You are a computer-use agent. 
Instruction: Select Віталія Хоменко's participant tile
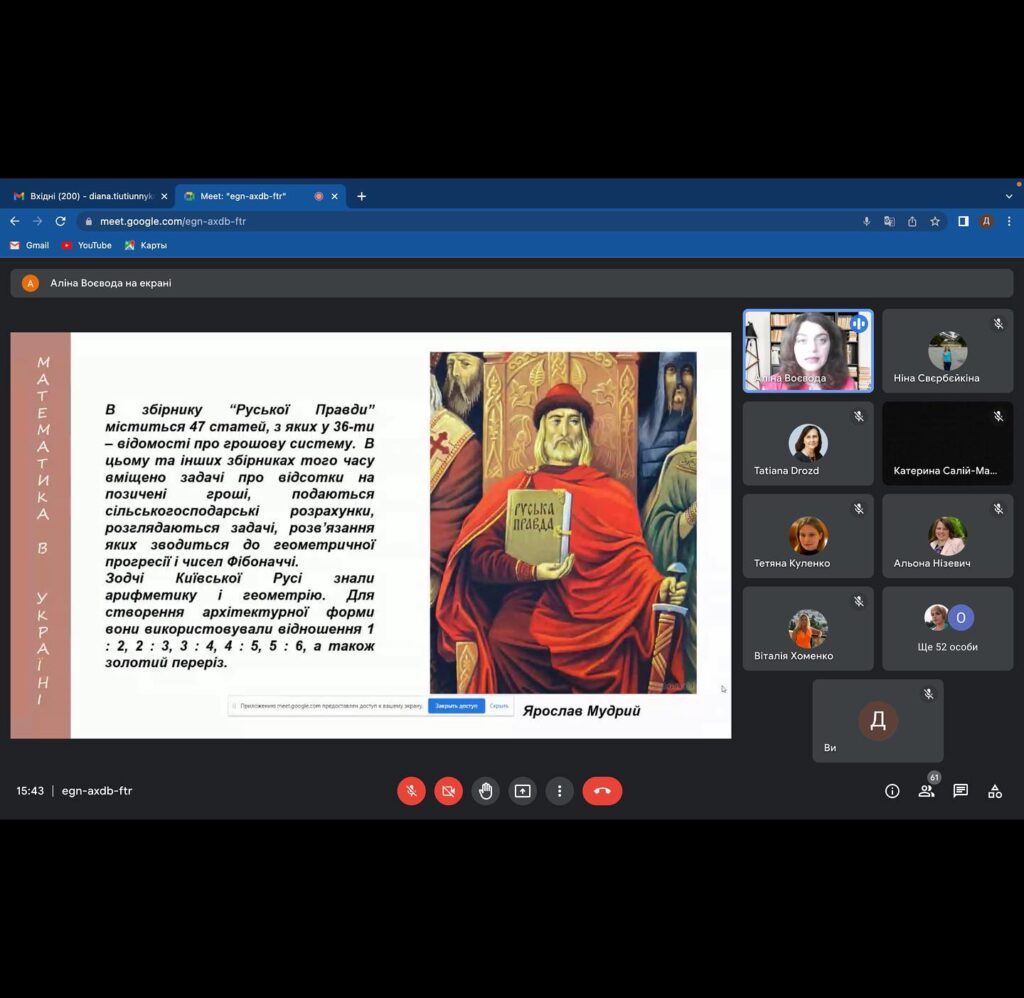(x=808, y=628)
